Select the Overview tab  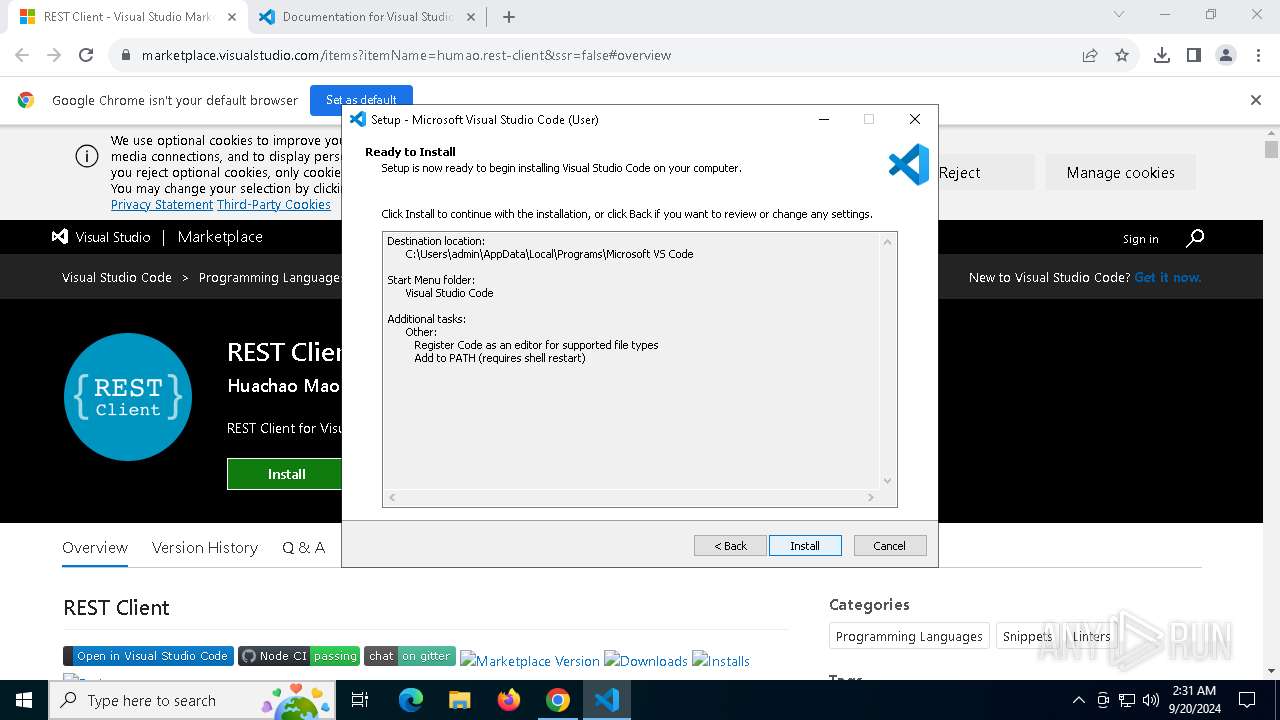(95, 547)
